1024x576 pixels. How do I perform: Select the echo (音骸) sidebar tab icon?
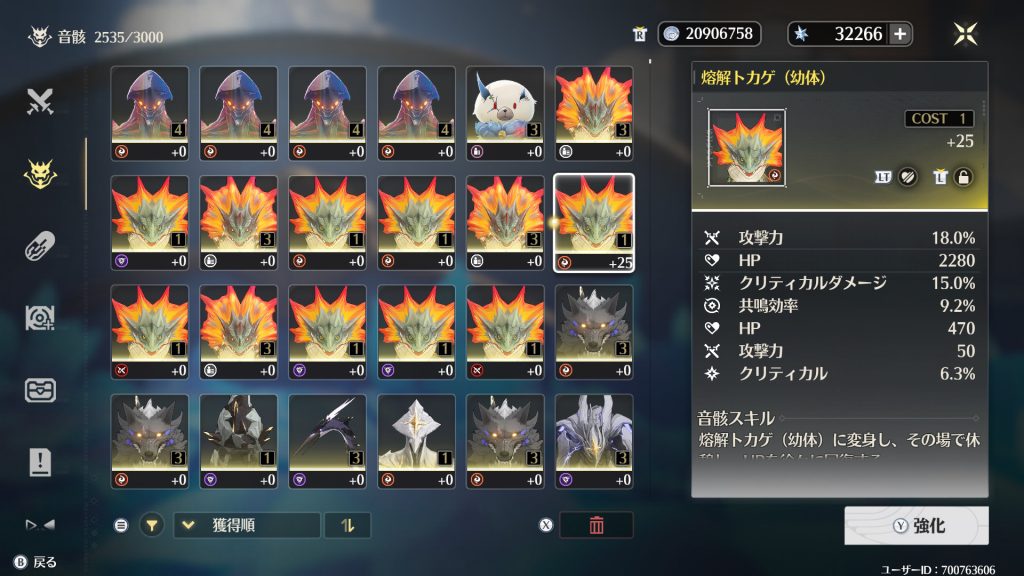(40, 174)
